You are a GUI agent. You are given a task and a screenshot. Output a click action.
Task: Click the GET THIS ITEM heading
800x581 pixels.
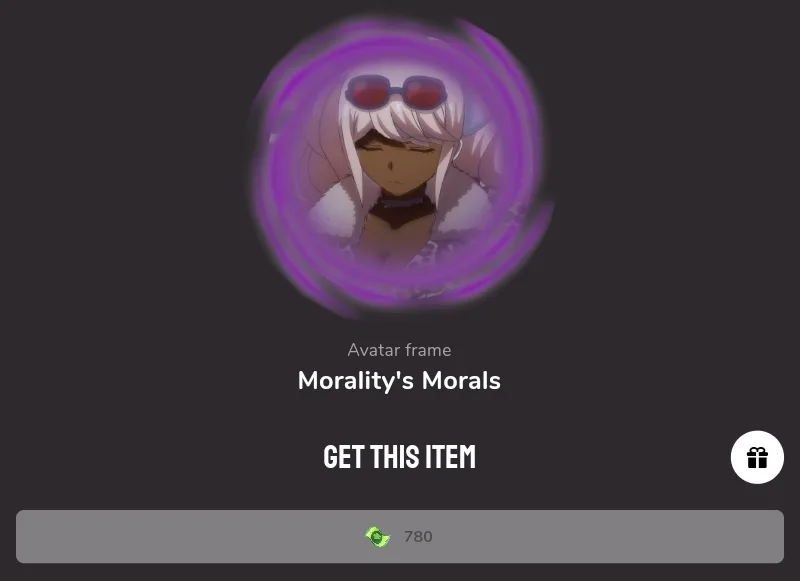click(x=399, y=457)
